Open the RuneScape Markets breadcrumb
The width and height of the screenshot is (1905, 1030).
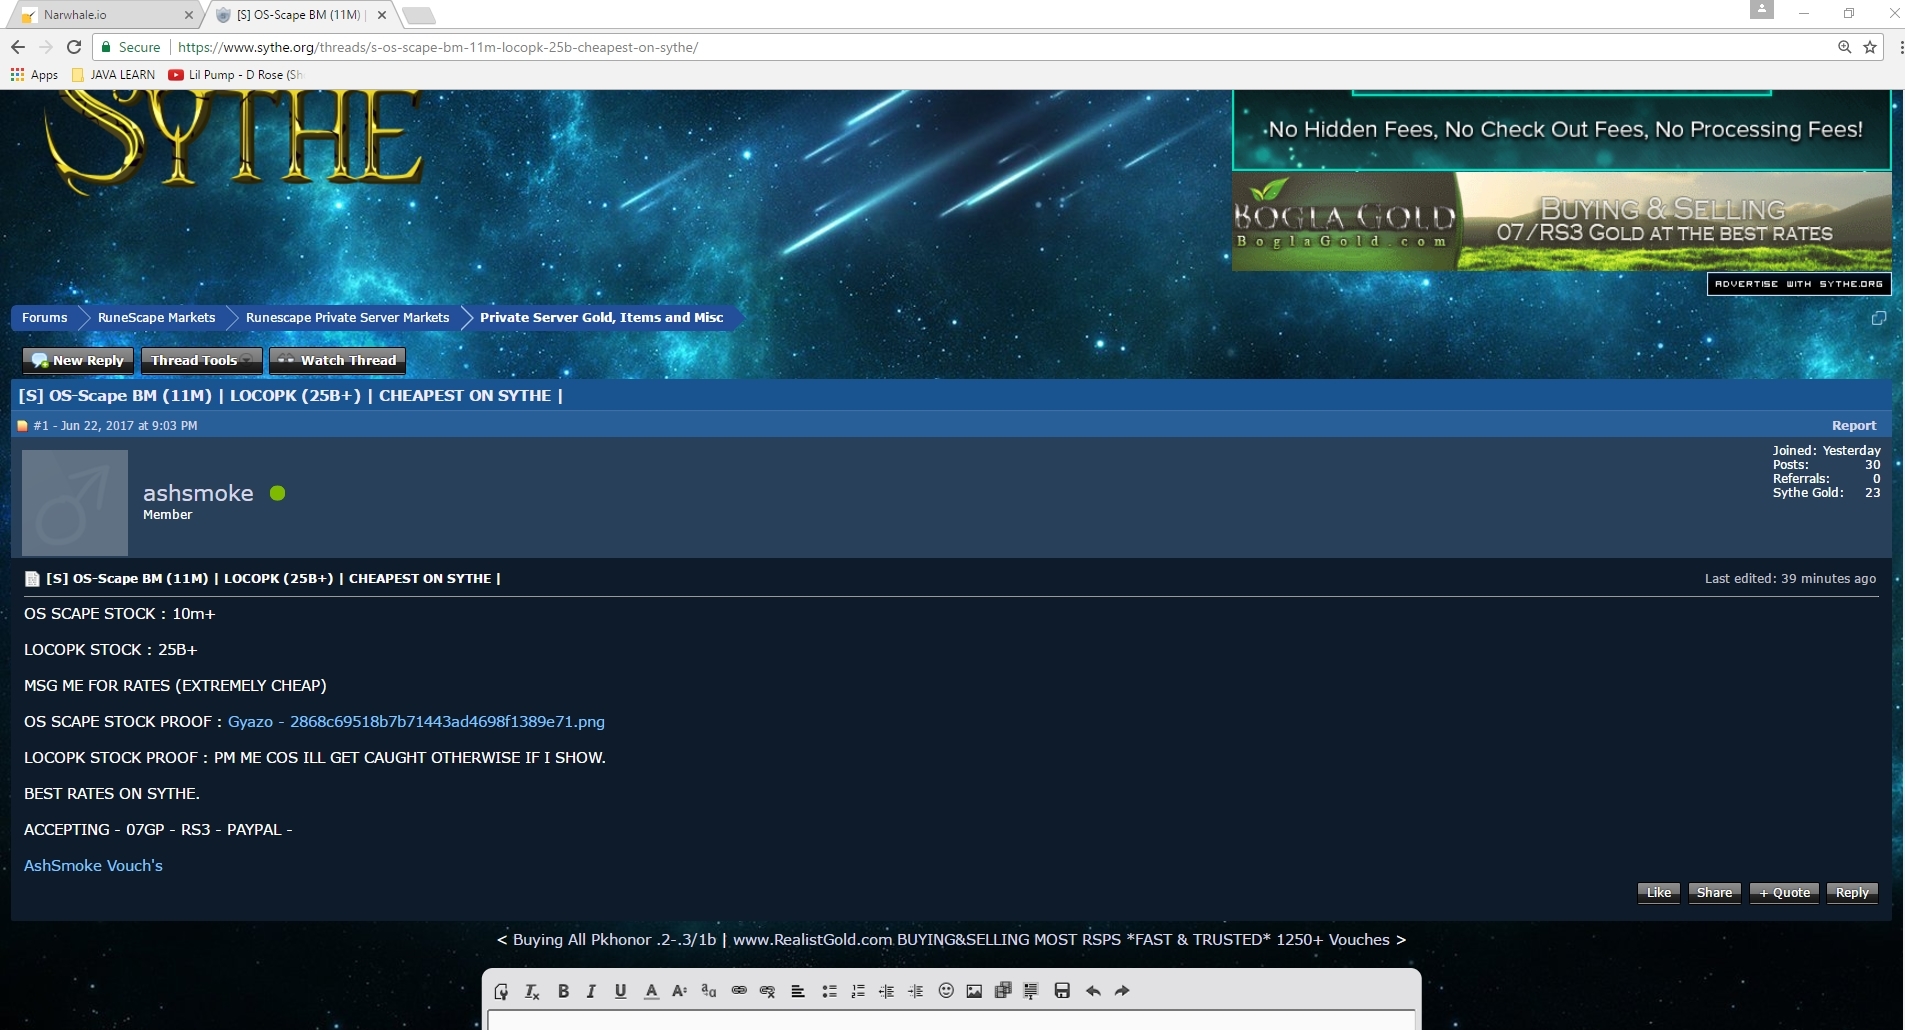point(156,318)
